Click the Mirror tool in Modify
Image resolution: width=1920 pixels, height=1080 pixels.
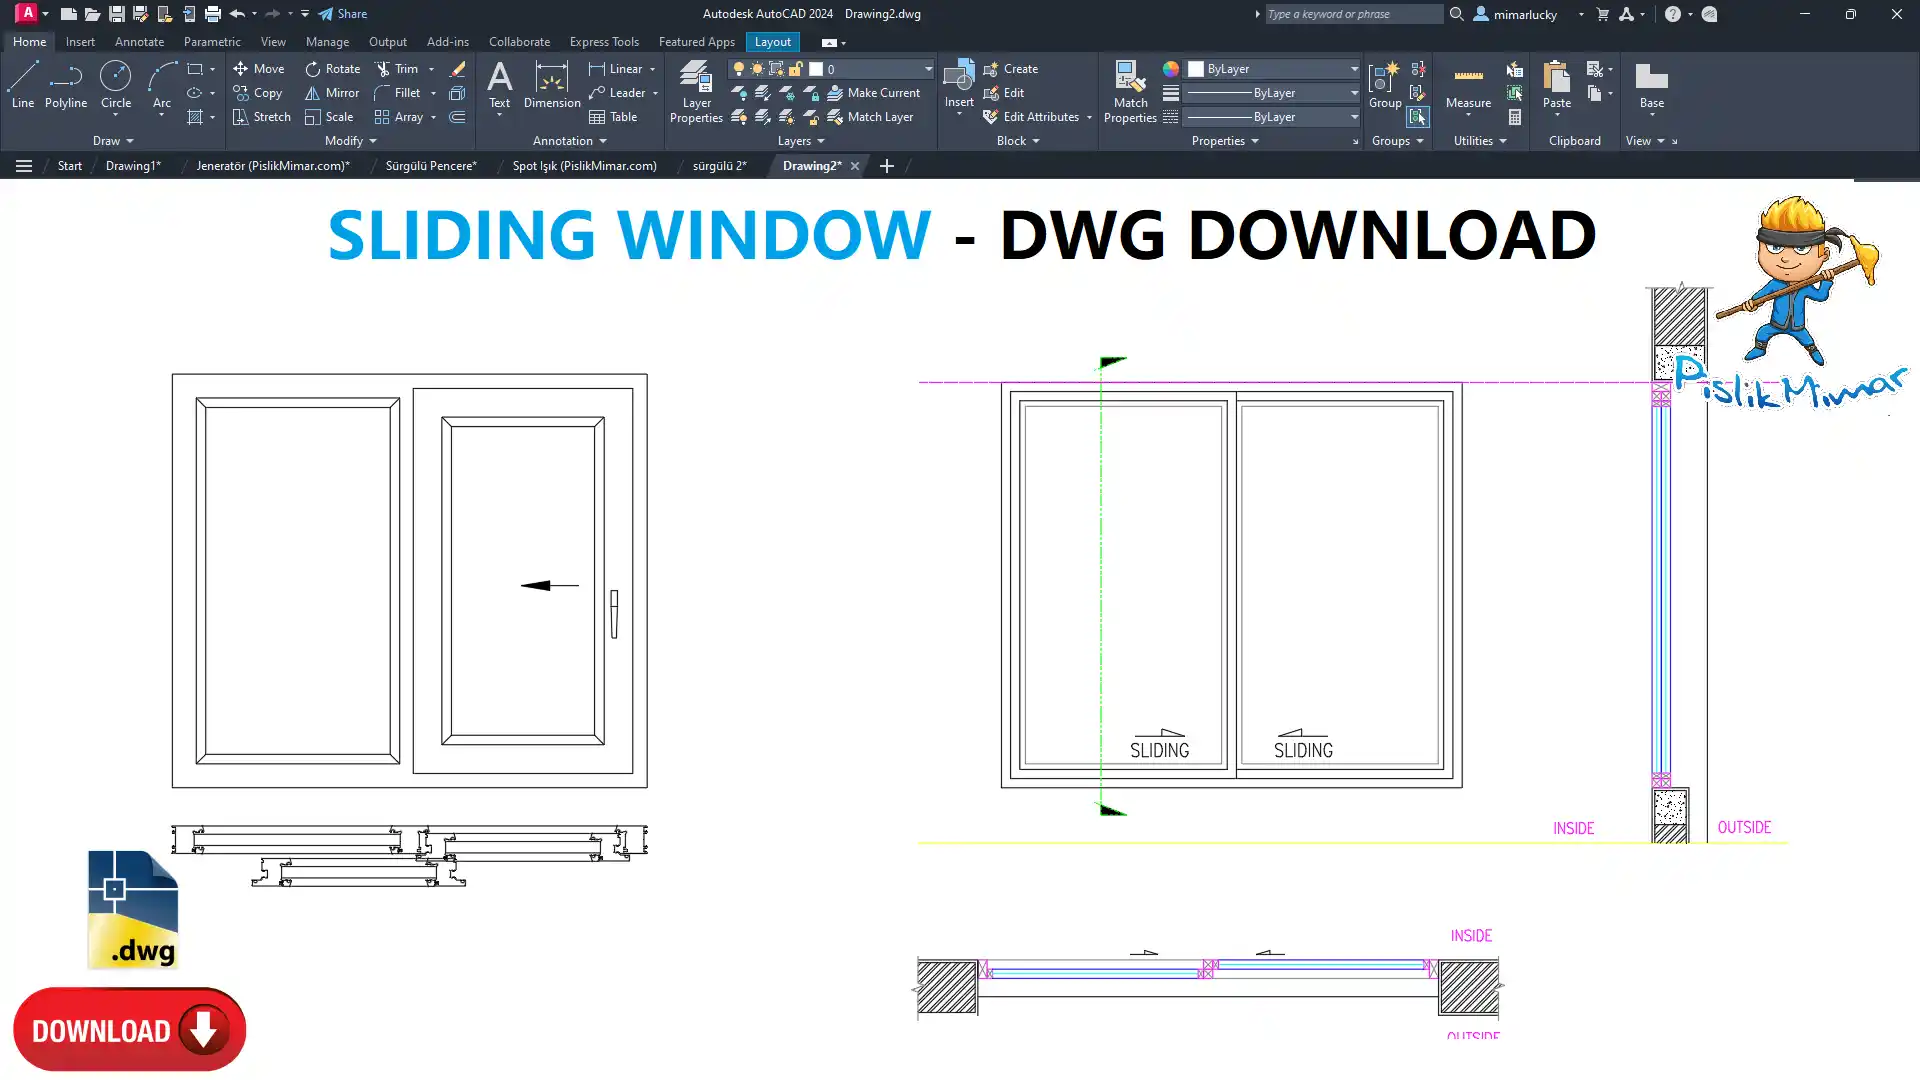click(x=332, y=93)
